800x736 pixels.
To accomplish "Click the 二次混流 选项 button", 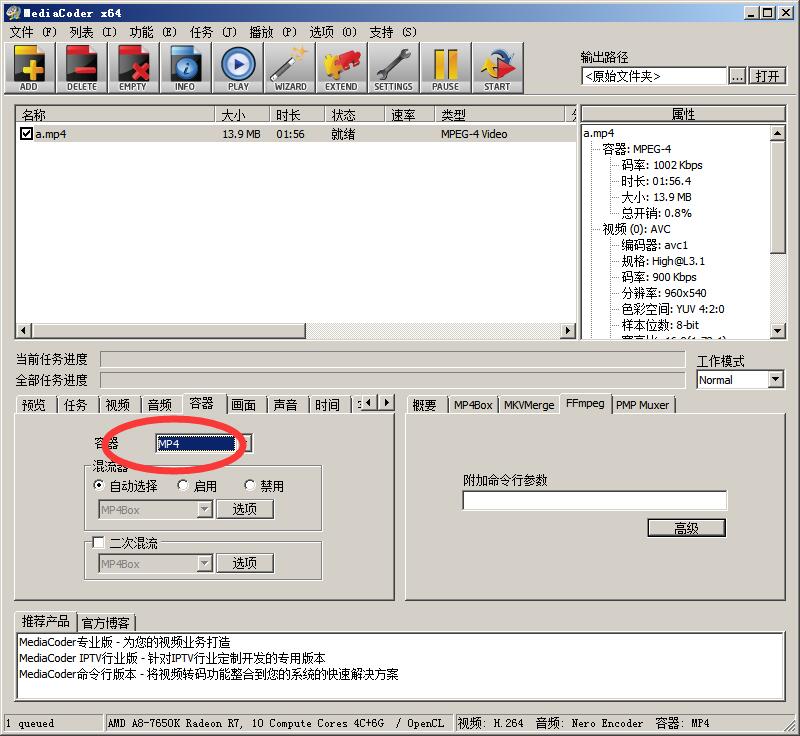I will tap(245, 563).
